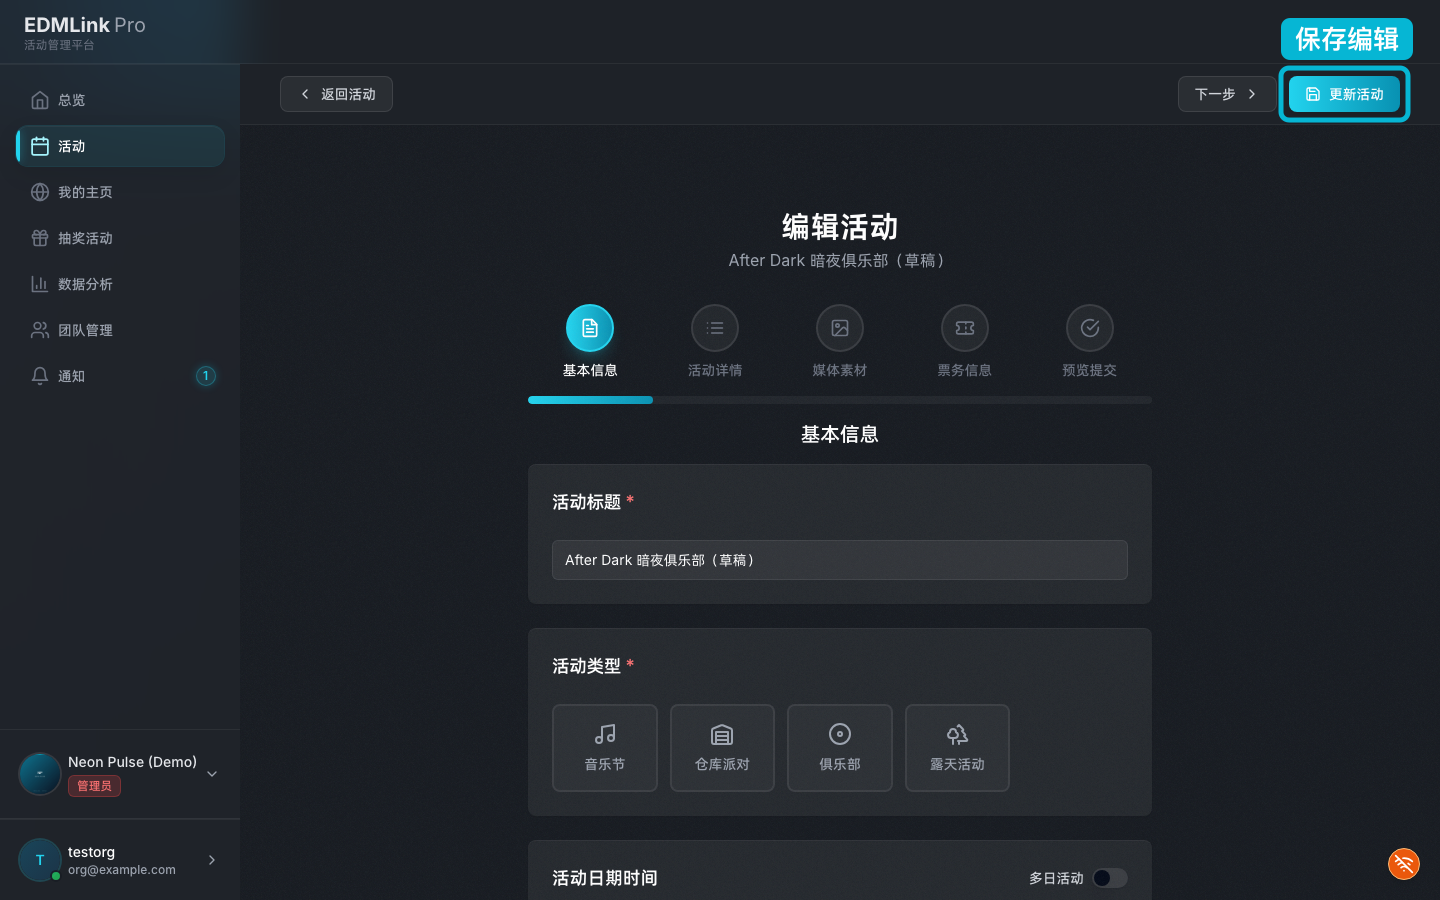
Task: Click the 数据分析 chart icon
Action: pos(40,284)
